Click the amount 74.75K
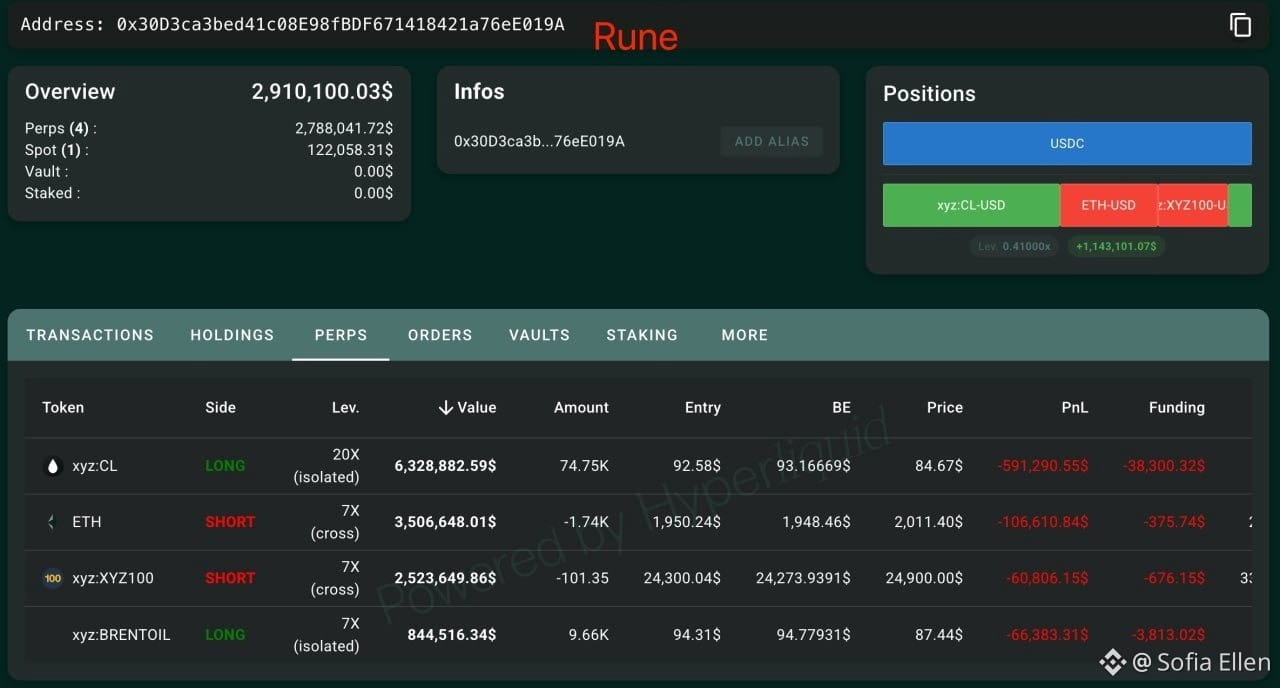 point(584,466)
